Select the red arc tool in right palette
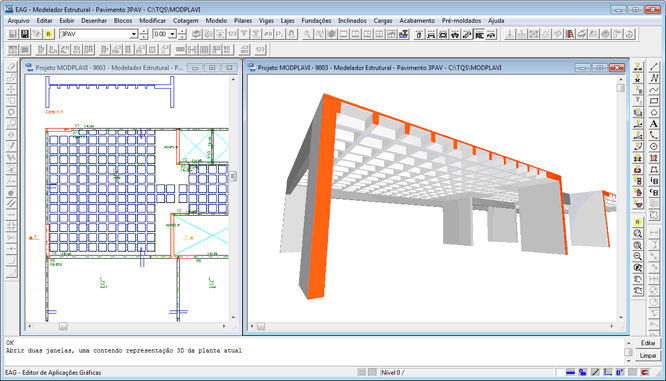 [x=654, y=135]
